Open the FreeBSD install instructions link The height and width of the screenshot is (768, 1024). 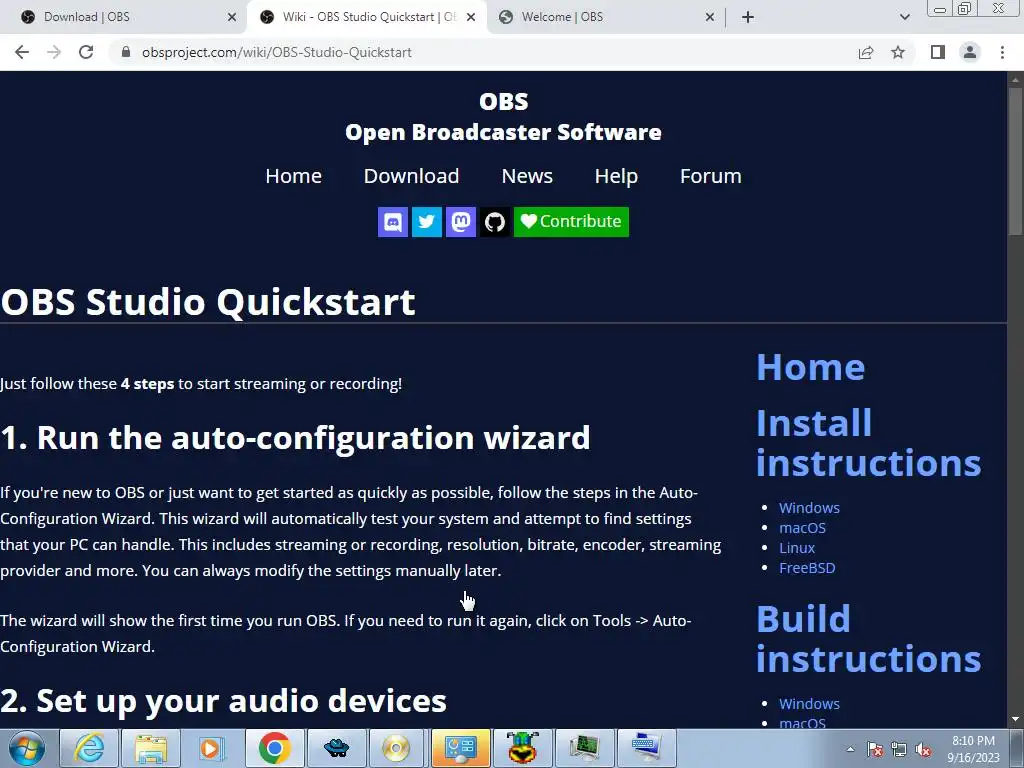pos(807,568)
